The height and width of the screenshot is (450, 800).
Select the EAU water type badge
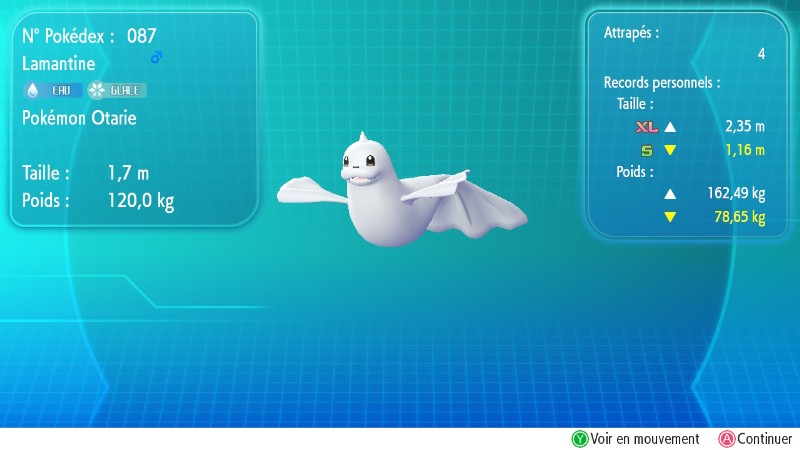53,90
